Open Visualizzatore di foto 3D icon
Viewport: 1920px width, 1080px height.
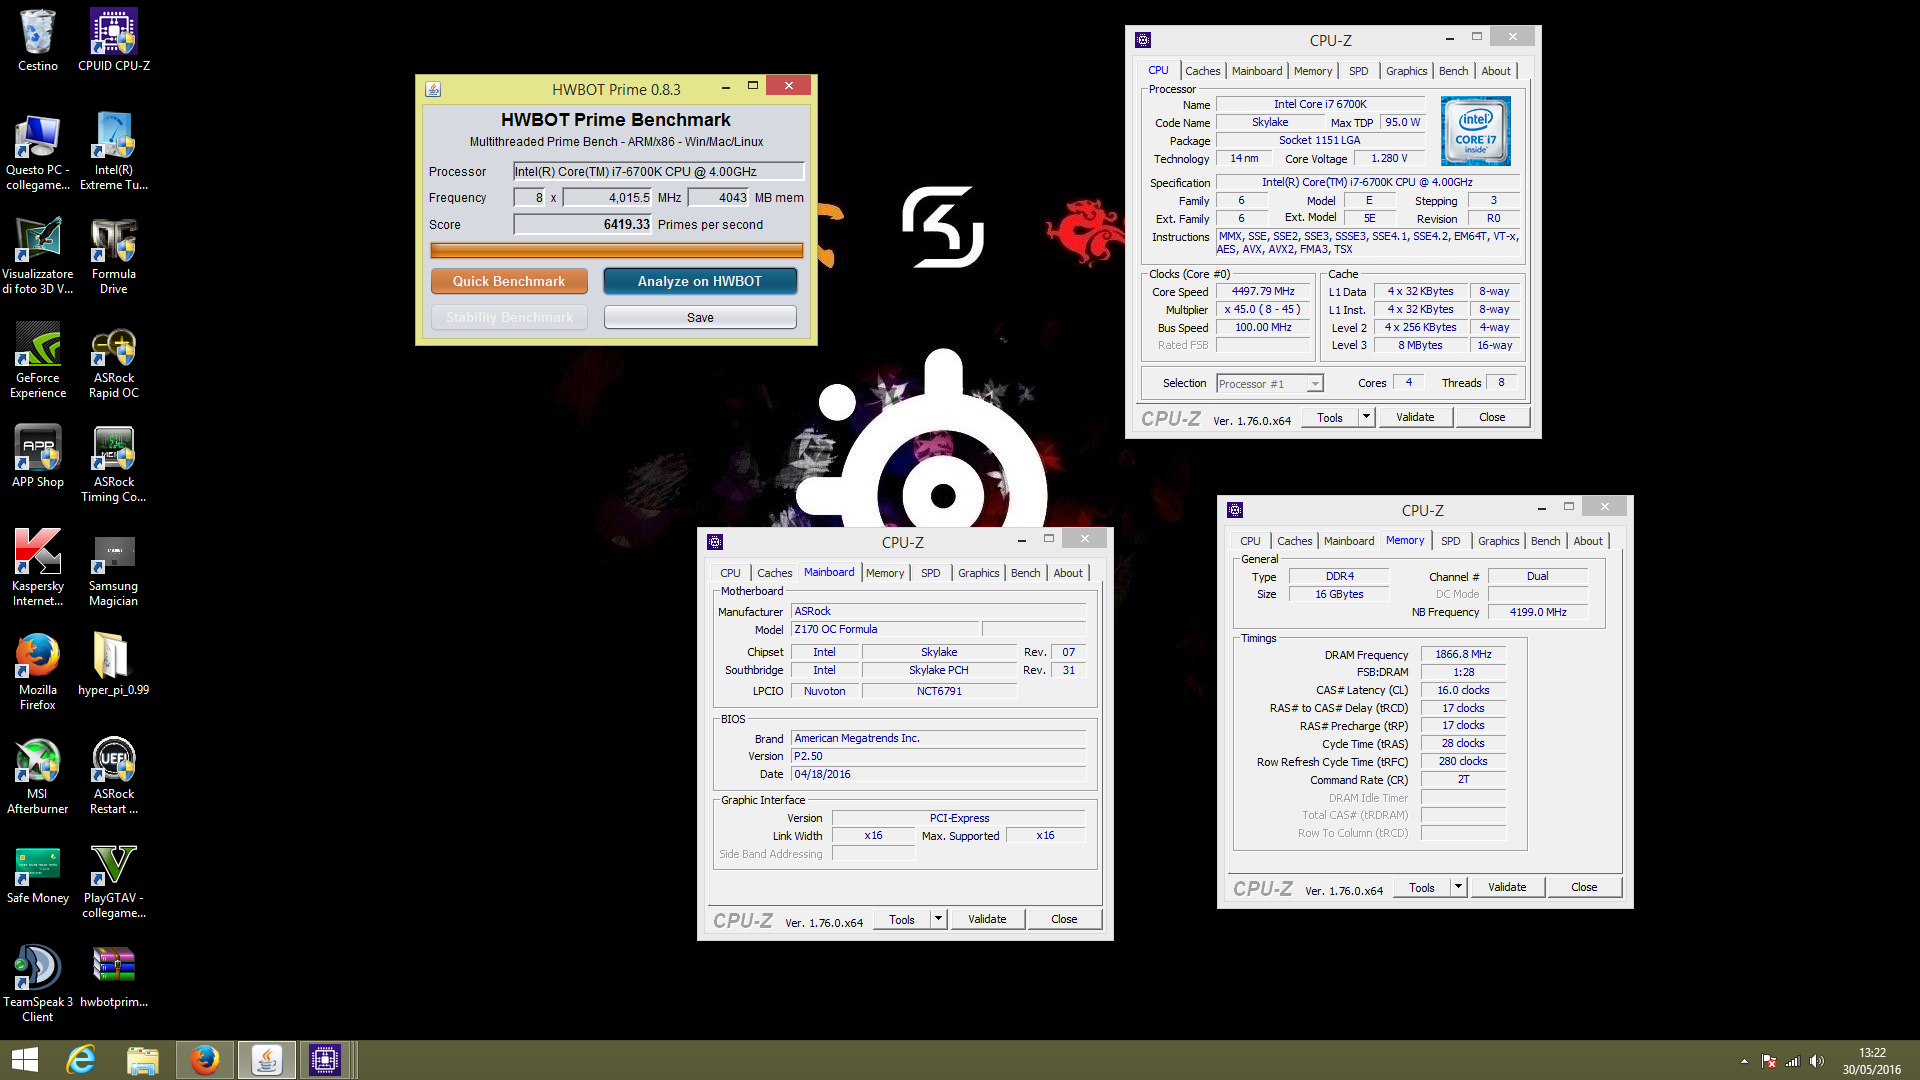click(x=38, y=256)
